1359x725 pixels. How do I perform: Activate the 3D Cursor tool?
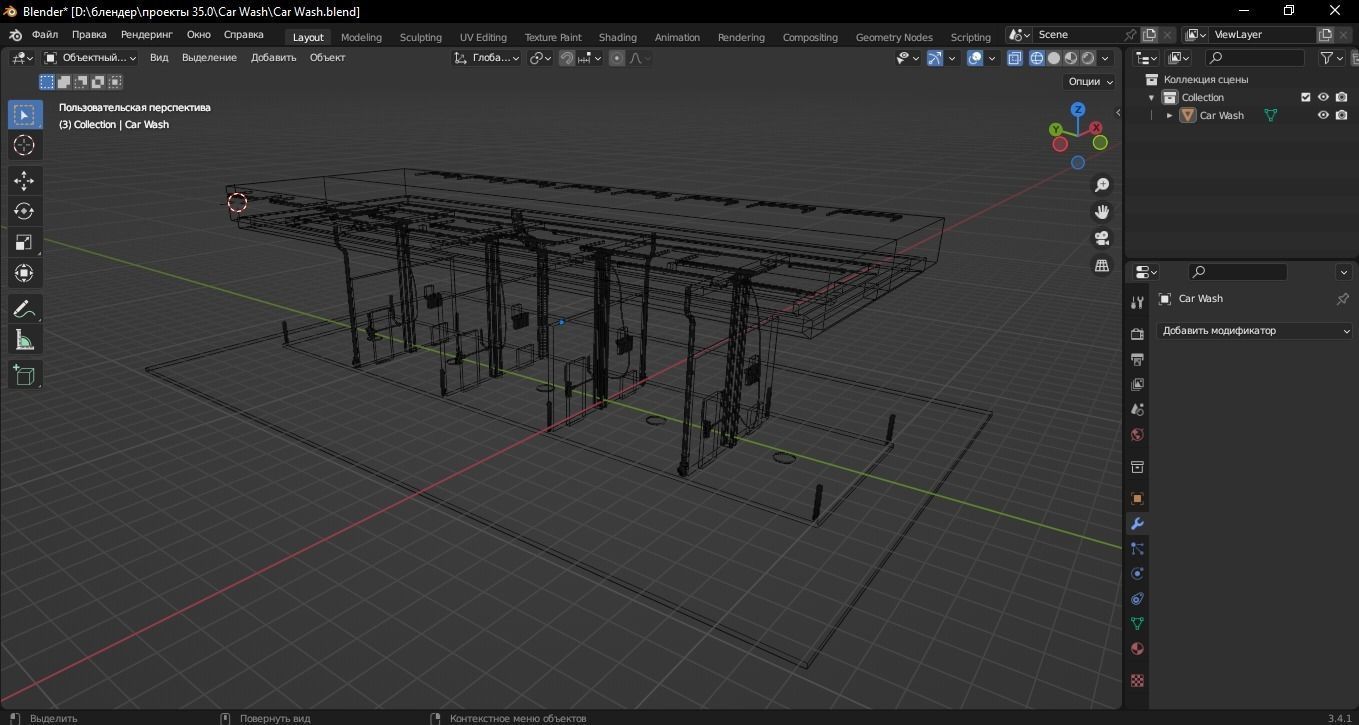click(24, 146)
